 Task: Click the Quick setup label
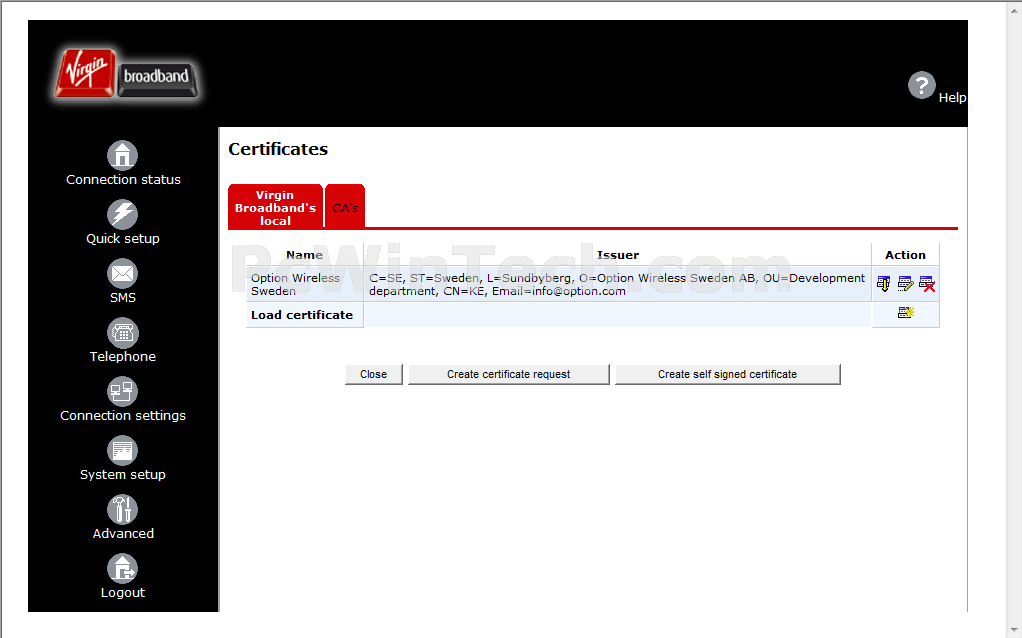(x=123, y=239)
